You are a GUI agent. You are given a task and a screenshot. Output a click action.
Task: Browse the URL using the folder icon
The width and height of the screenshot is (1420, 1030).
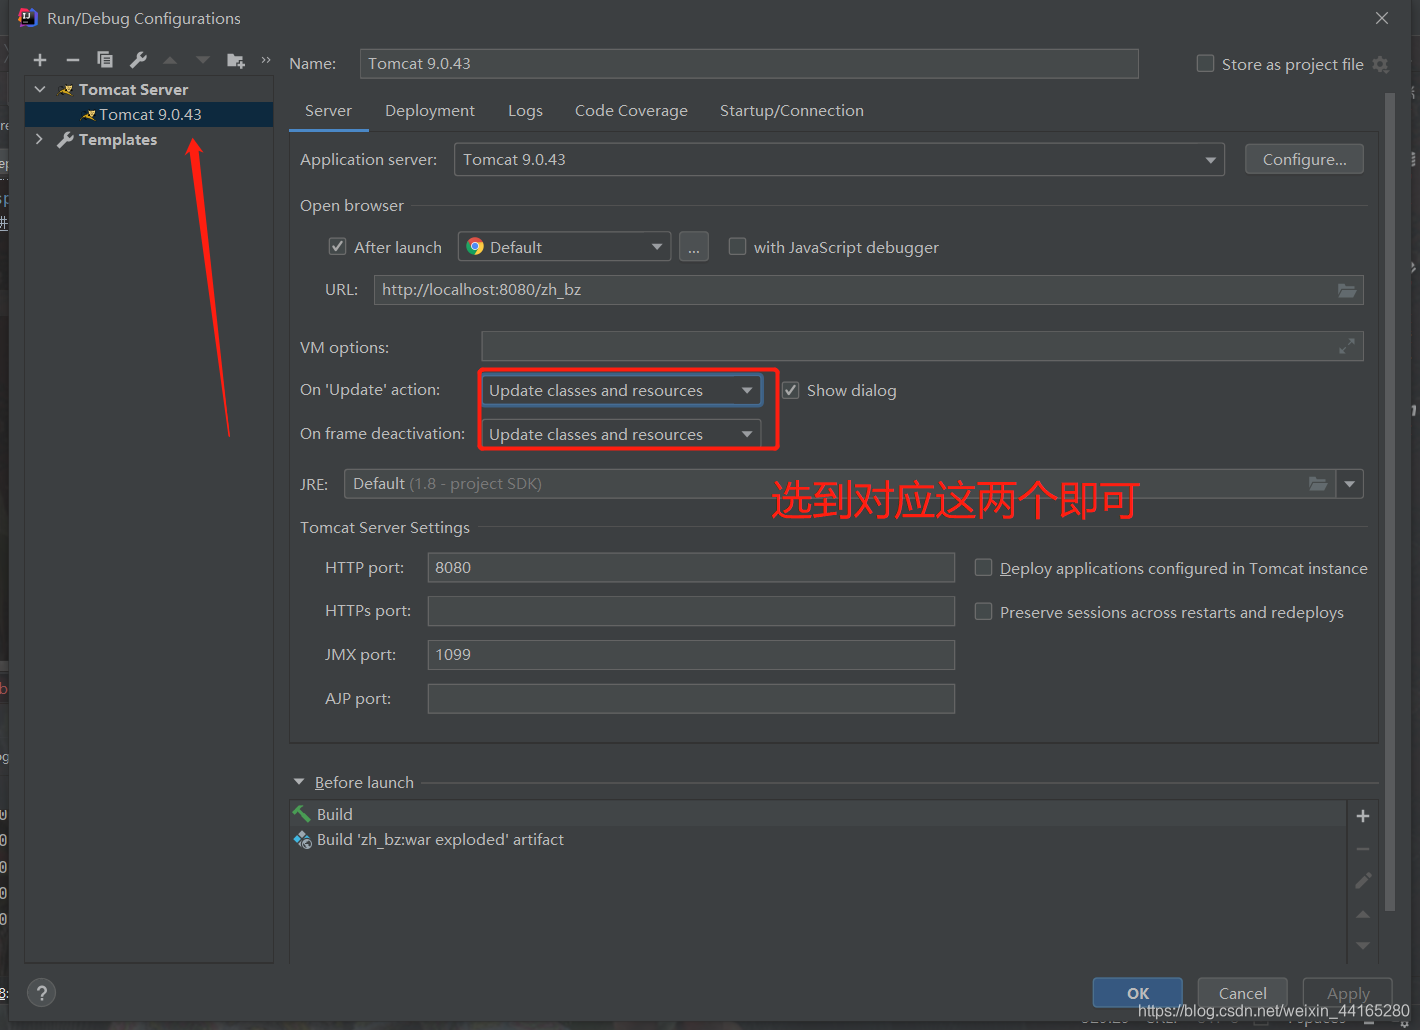tap(1347, 290)
